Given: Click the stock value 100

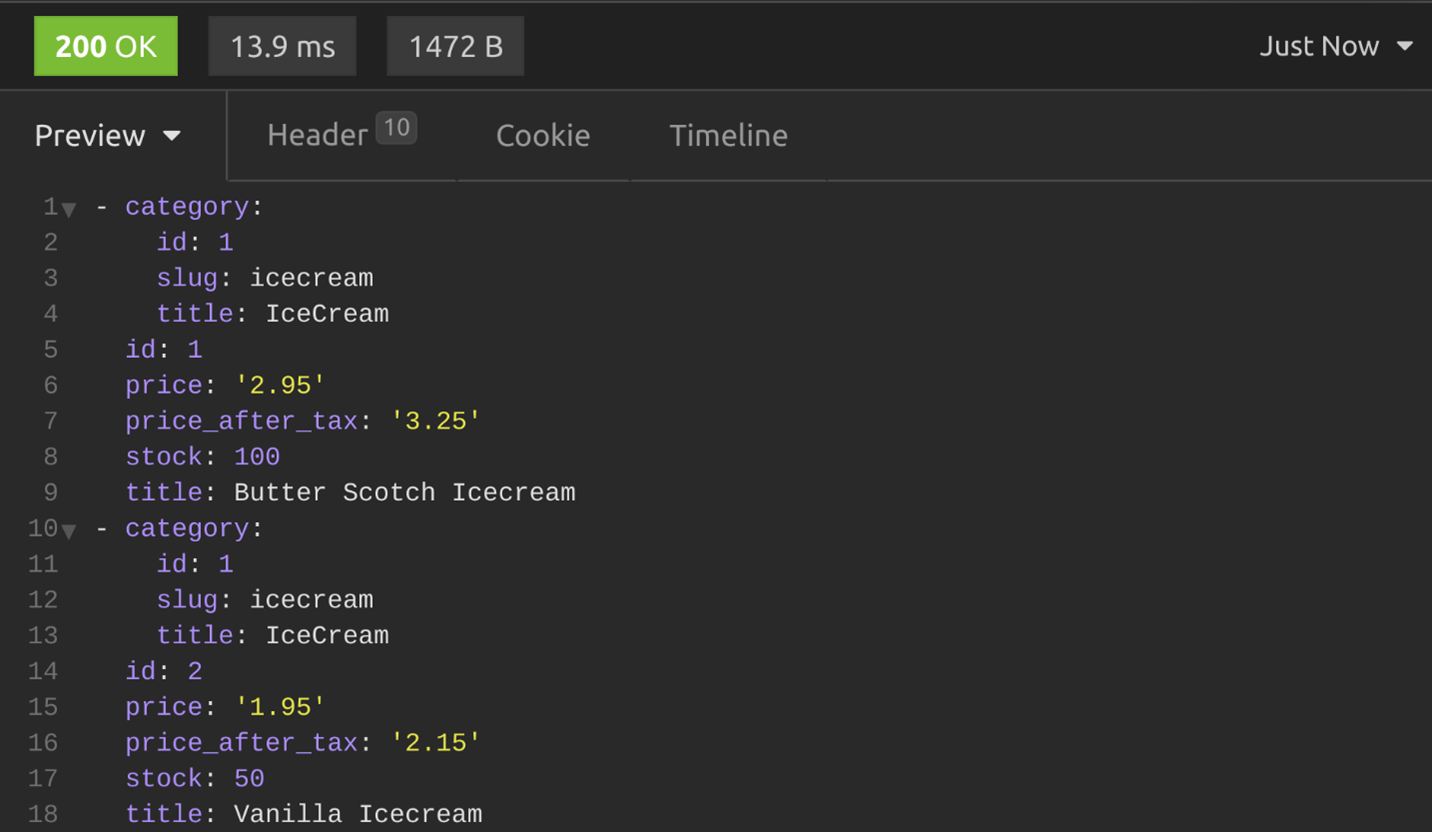Looking at the screenshot, I should point(257,457).
